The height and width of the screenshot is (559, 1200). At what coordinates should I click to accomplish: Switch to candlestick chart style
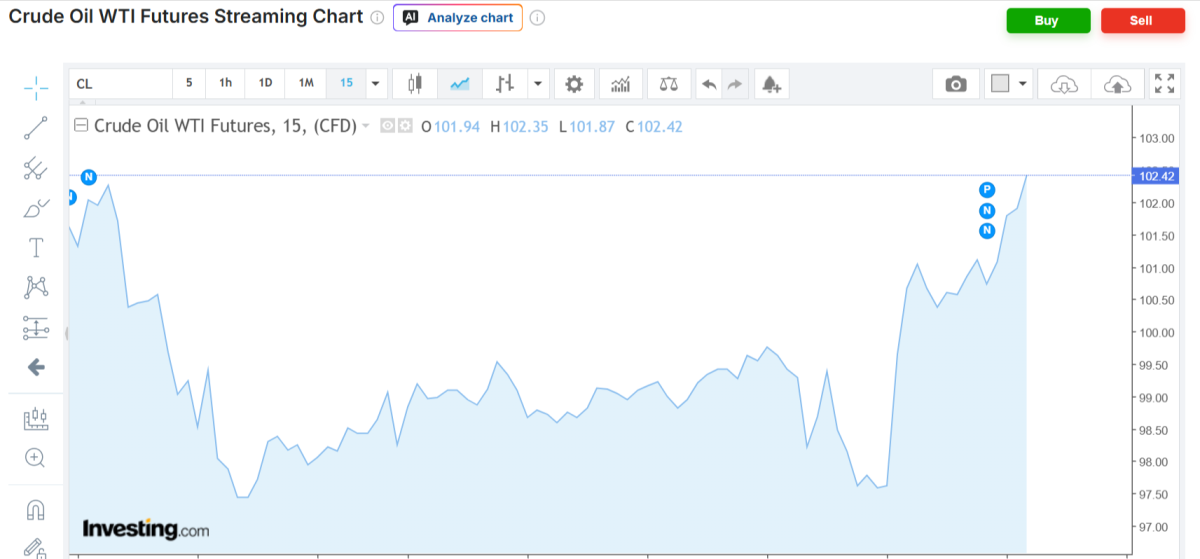click(x=416, y=84)
